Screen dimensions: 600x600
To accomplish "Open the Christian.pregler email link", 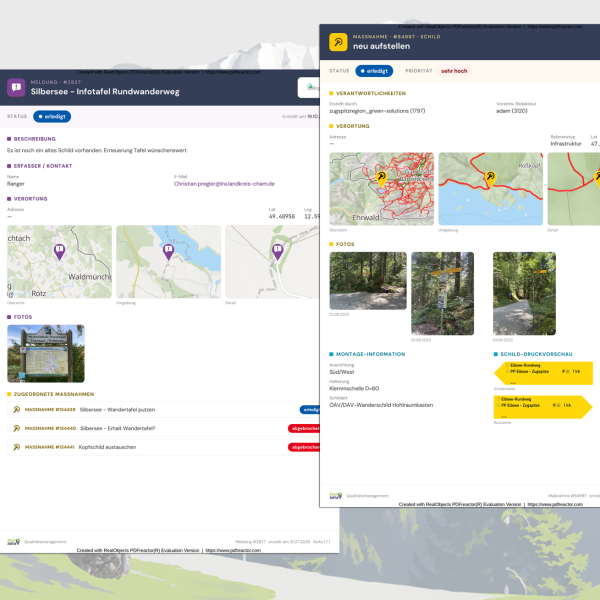I will (224, 184).
